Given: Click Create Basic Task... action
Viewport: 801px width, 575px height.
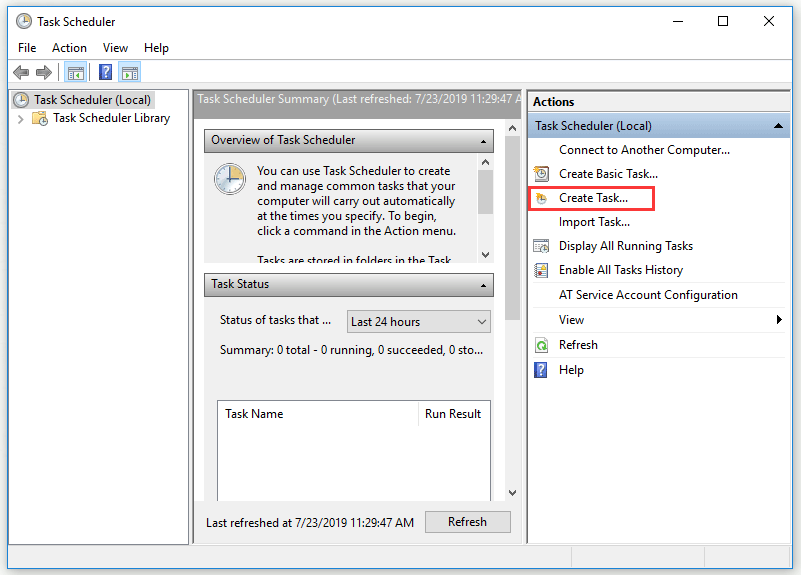Looking at the screenshot, I should 608,174.
